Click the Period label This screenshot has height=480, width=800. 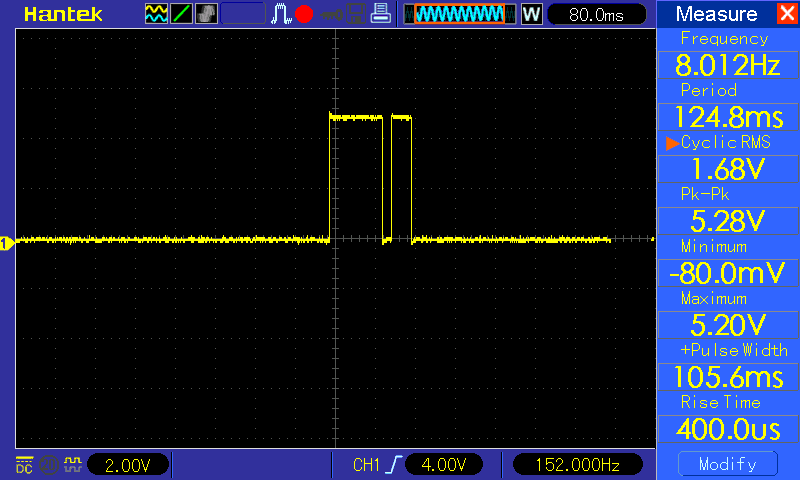tap(709, 90)
